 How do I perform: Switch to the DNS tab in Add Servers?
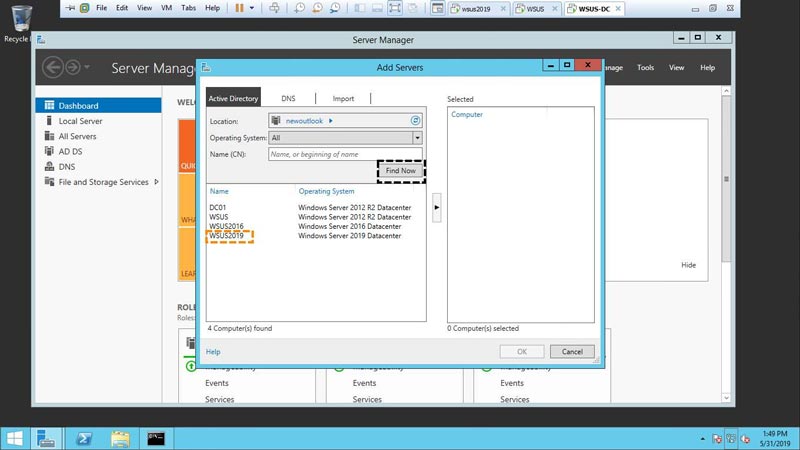click(x=288, y=98)
